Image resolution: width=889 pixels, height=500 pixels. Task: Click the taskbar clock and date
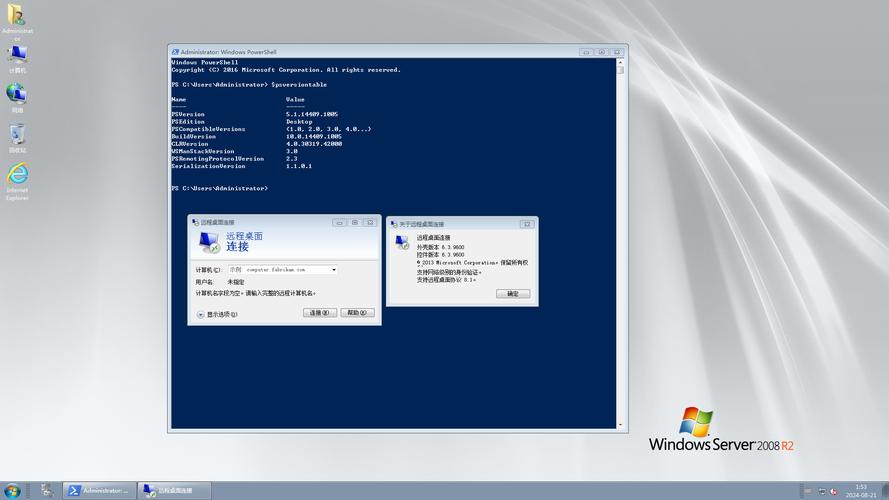click(861, 490)
